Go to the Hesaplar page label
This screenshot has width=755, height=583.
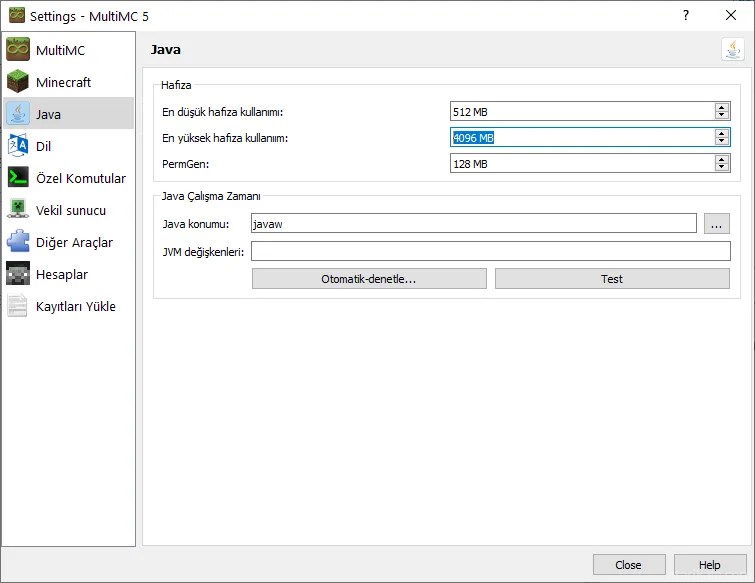[x=62, y=274]
